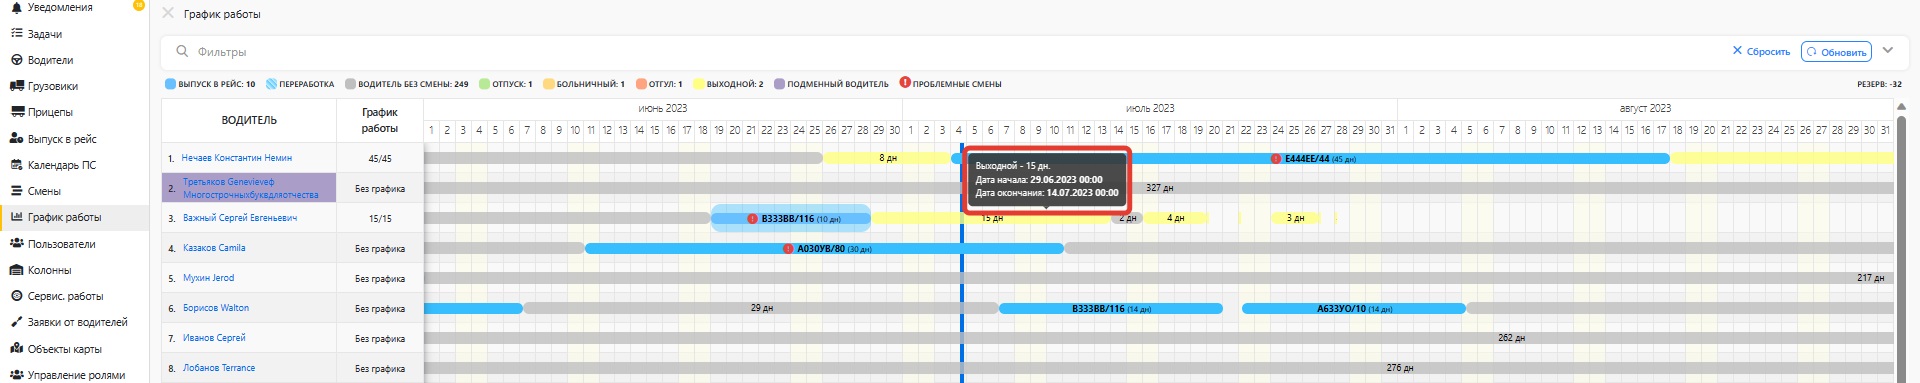Click the 4 дн yellow bar in row 3
Screen dimensions: 1920x383
(x=1175, y=218)
